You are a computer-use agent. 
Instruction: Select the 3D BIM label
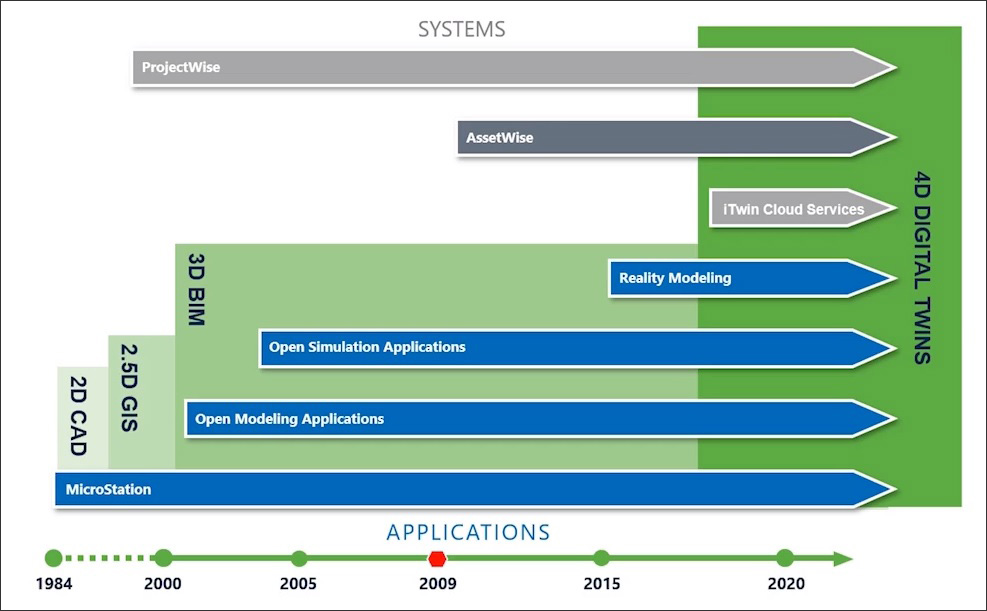pyautogui.click(x=195, y=289)
